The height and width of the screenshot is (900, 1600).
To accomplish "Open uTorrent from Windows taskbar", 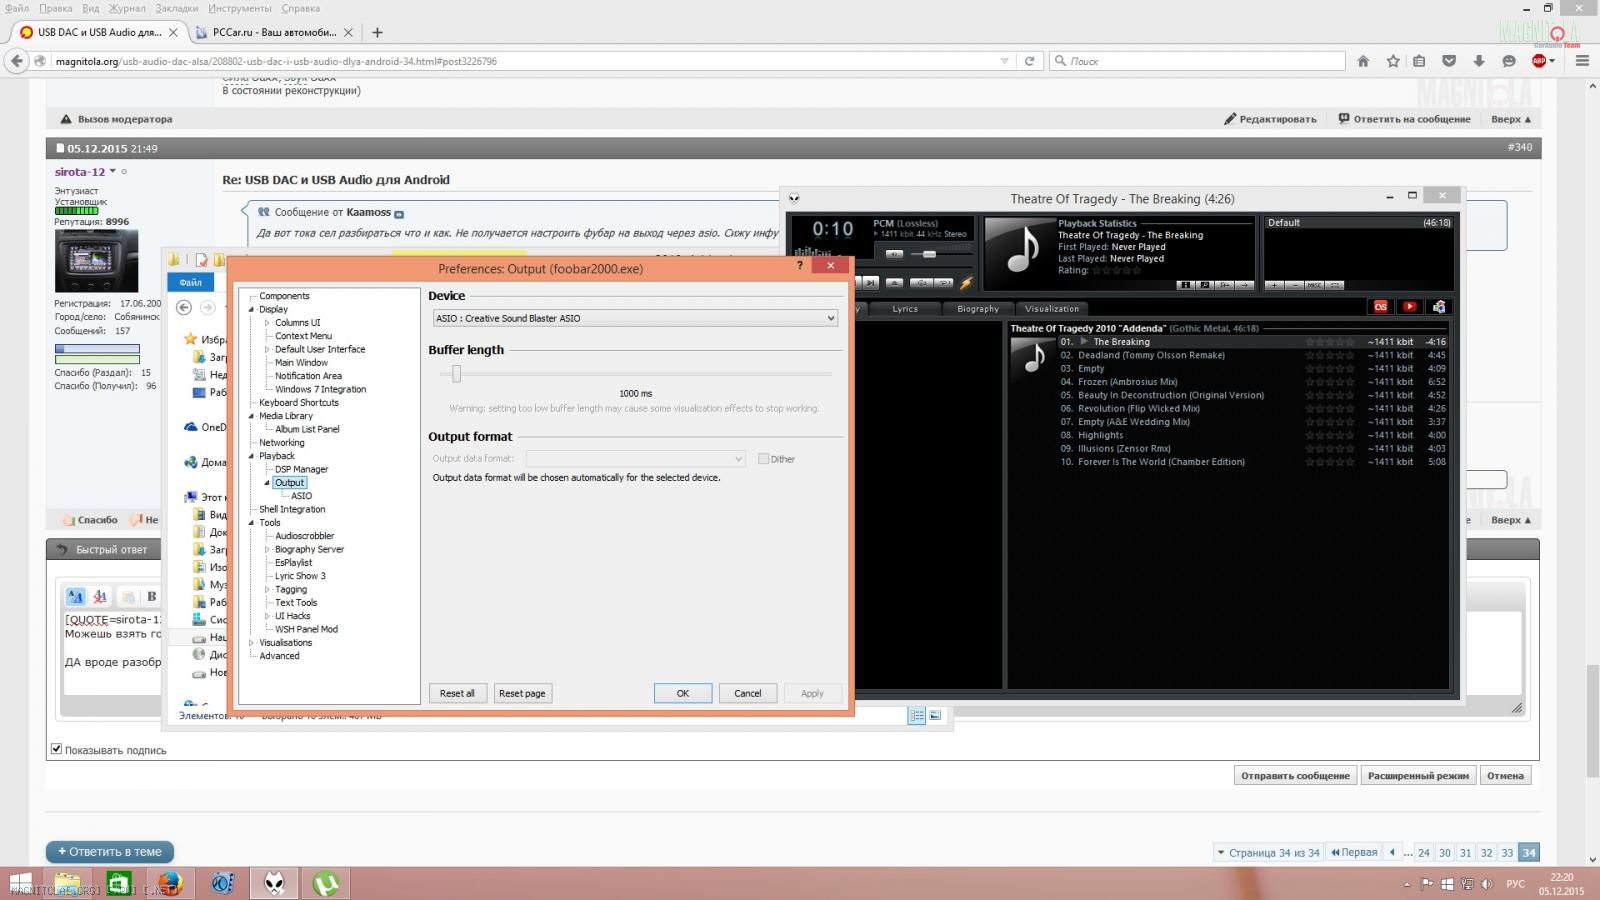I will [x=326, y=883].
